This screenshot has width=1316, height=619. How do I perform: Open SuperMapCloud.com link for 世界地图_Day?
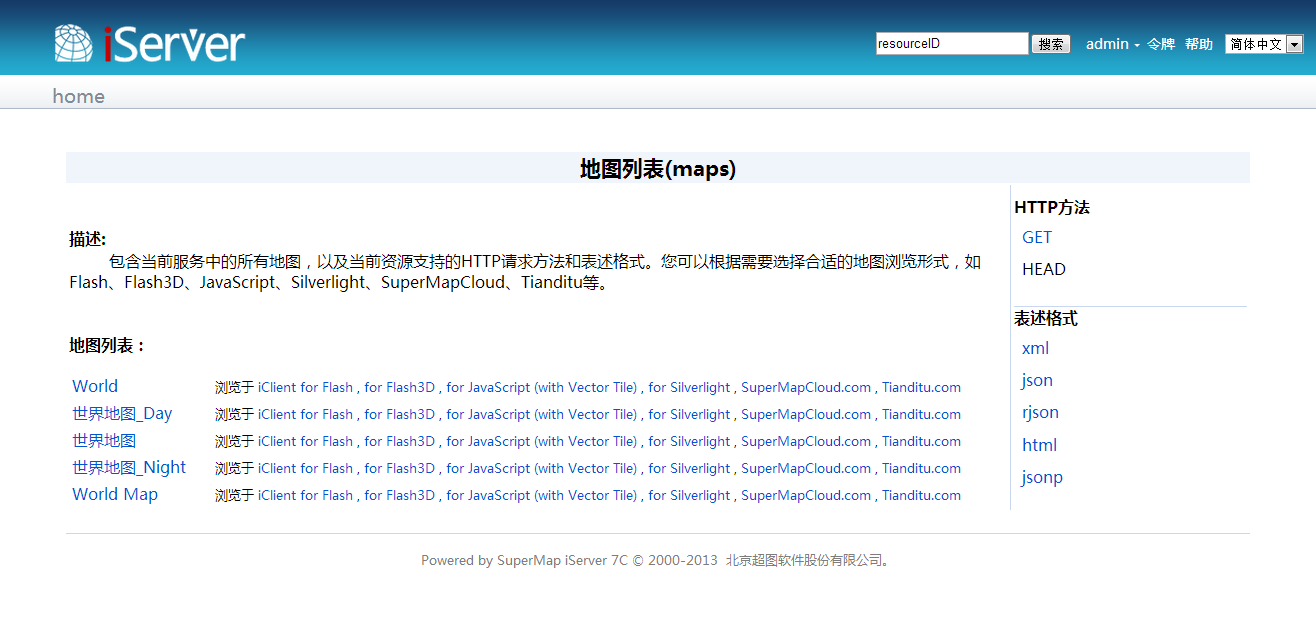pos(806,414)
